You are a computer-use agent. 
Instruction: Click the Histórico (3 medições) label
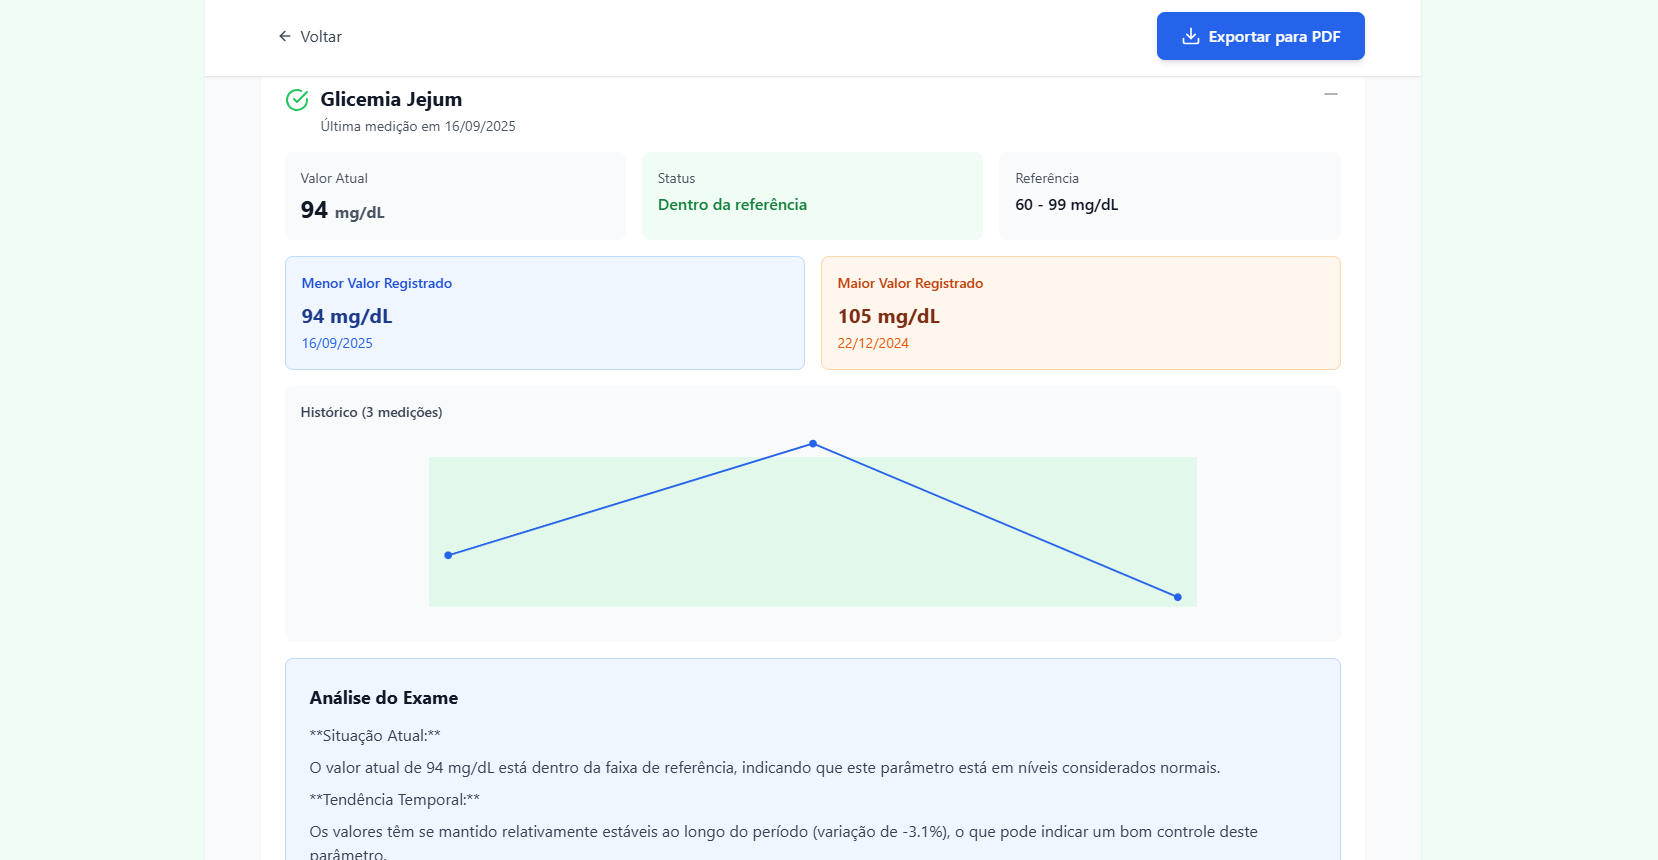click(371, 412)
